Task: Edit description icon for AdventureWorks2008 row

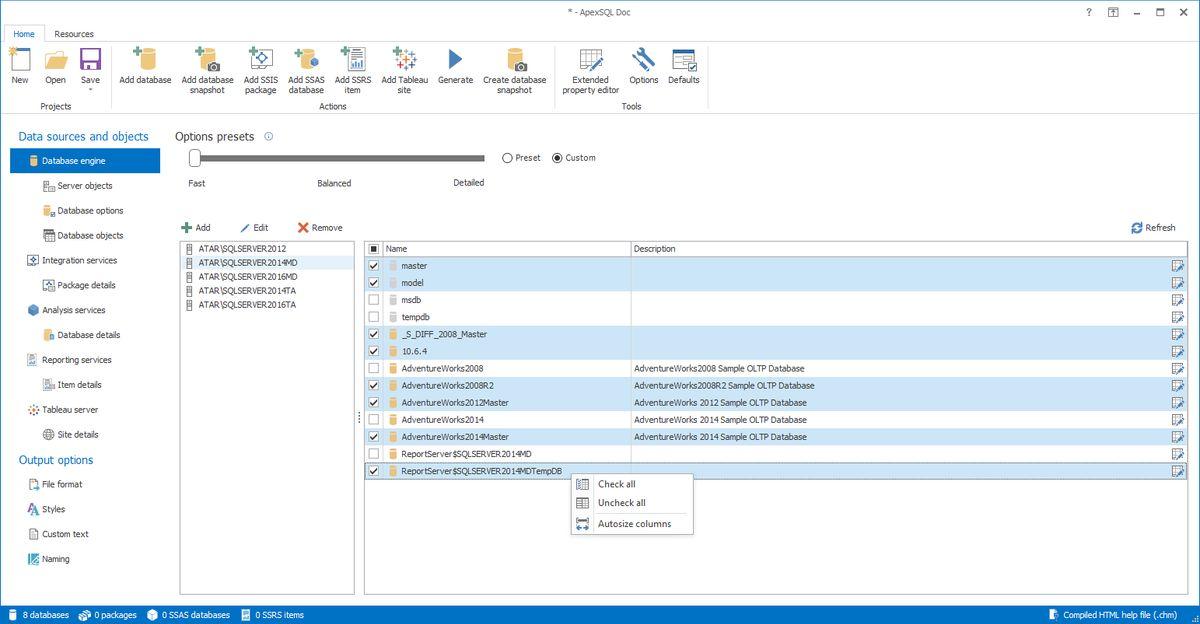Action: [x=1178, y=368]
